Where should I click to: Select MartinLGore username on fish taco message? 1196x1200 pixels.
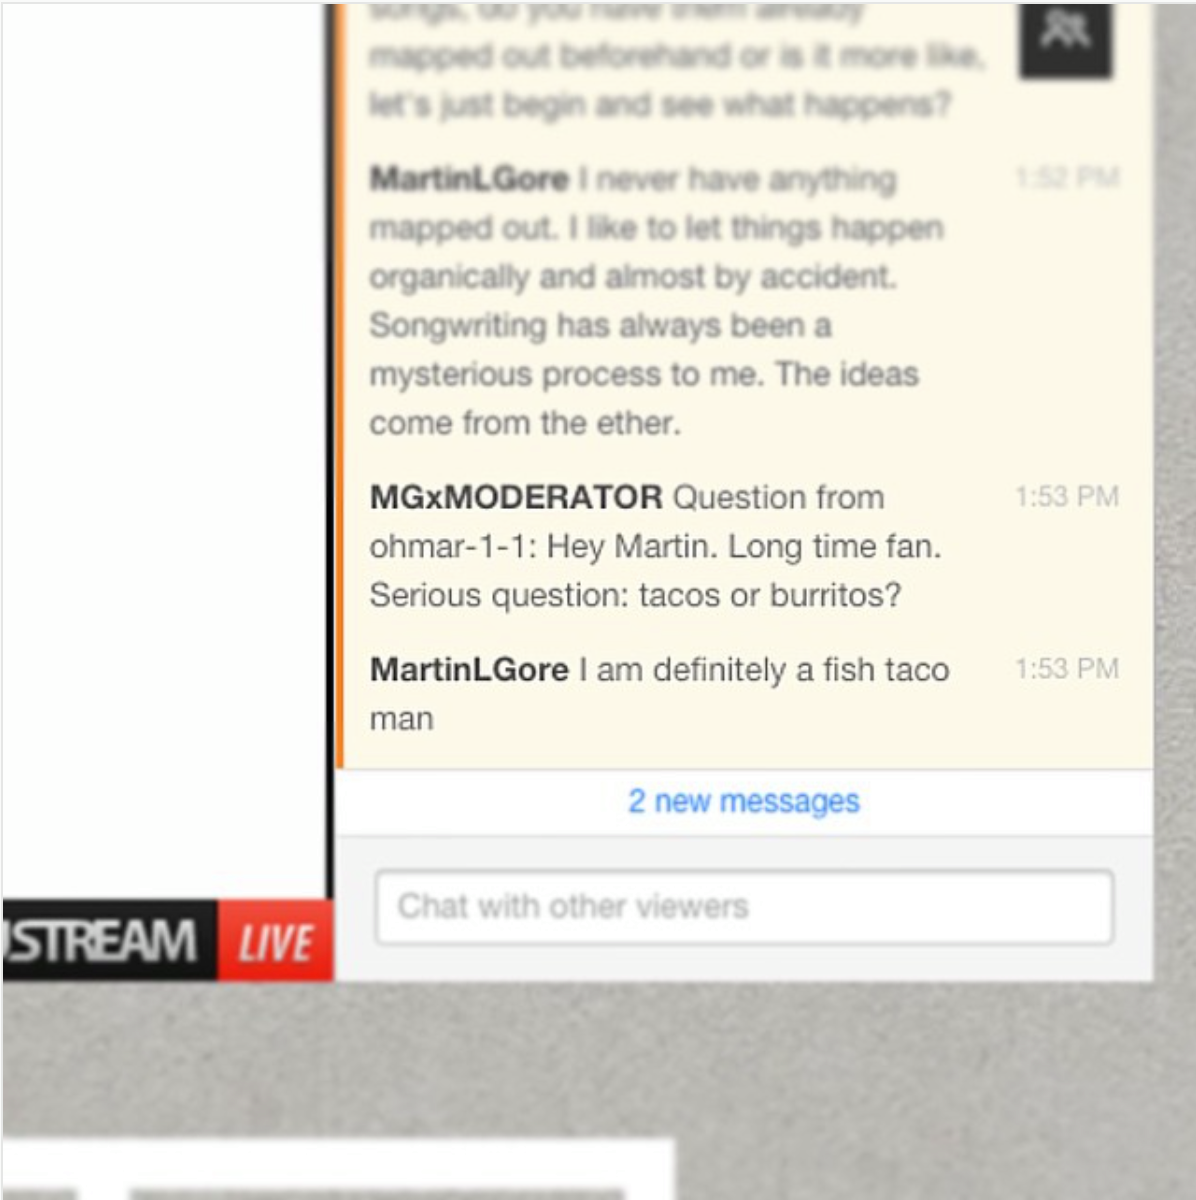[x=469, y=669]
